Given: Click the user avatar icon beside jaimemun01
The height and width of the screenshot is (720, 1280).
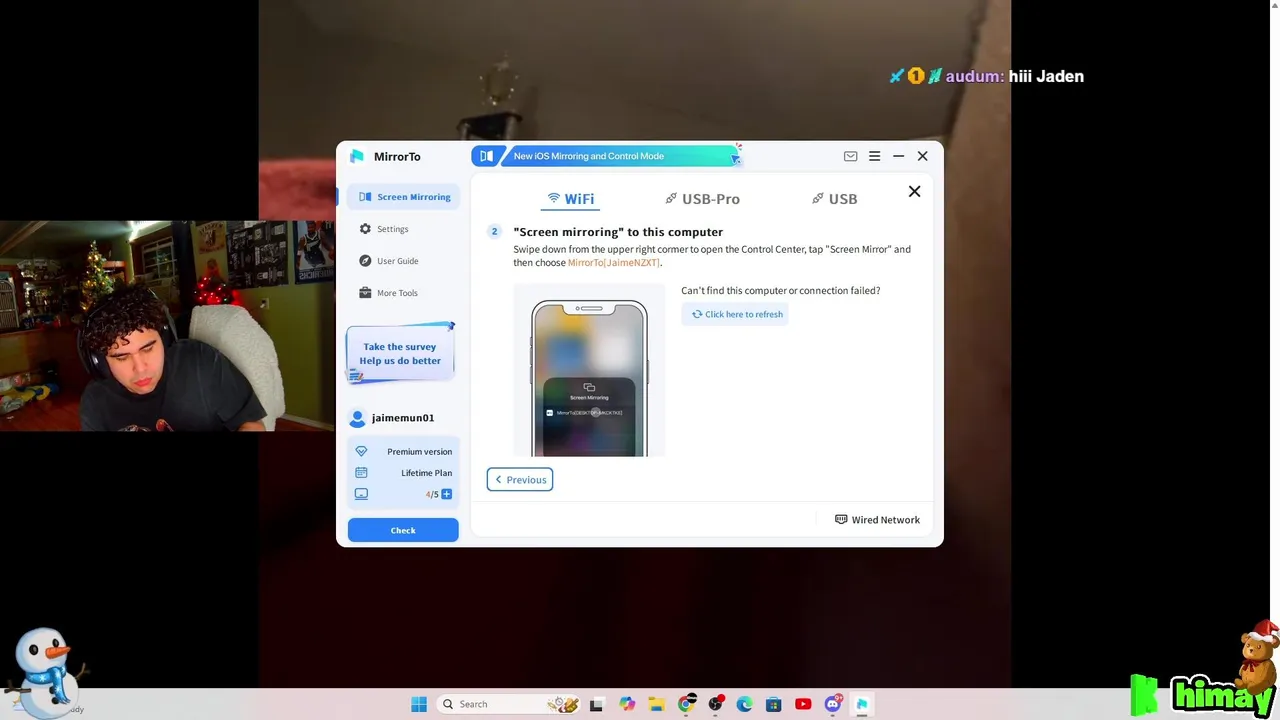Looking at the screenshot, I should (357, 418).
